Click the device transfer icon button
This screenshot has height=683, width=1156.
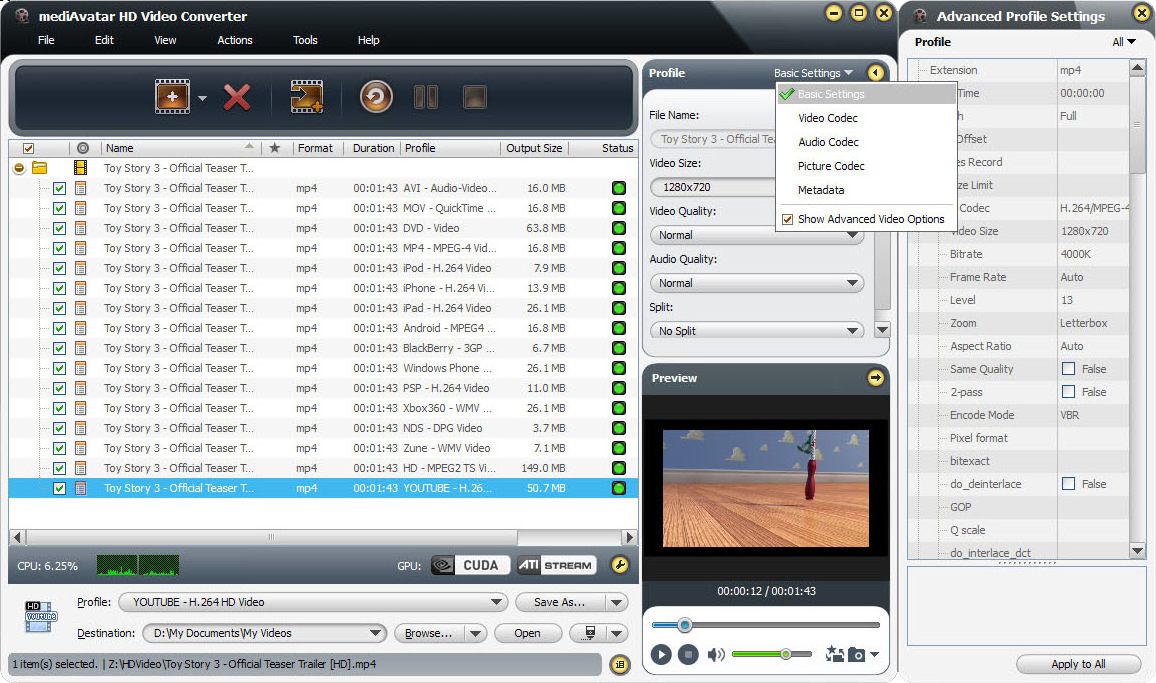pos(590,633)
